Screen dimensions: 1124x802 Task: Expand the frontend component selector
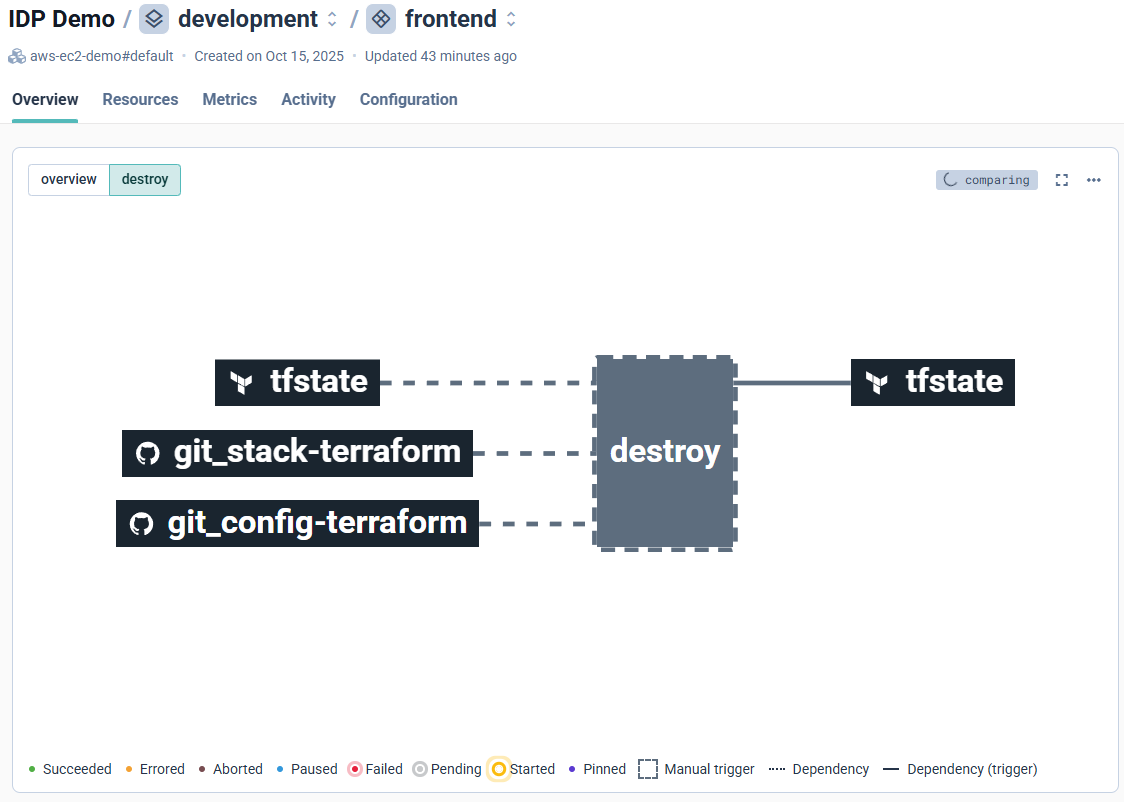click(511, 19)
